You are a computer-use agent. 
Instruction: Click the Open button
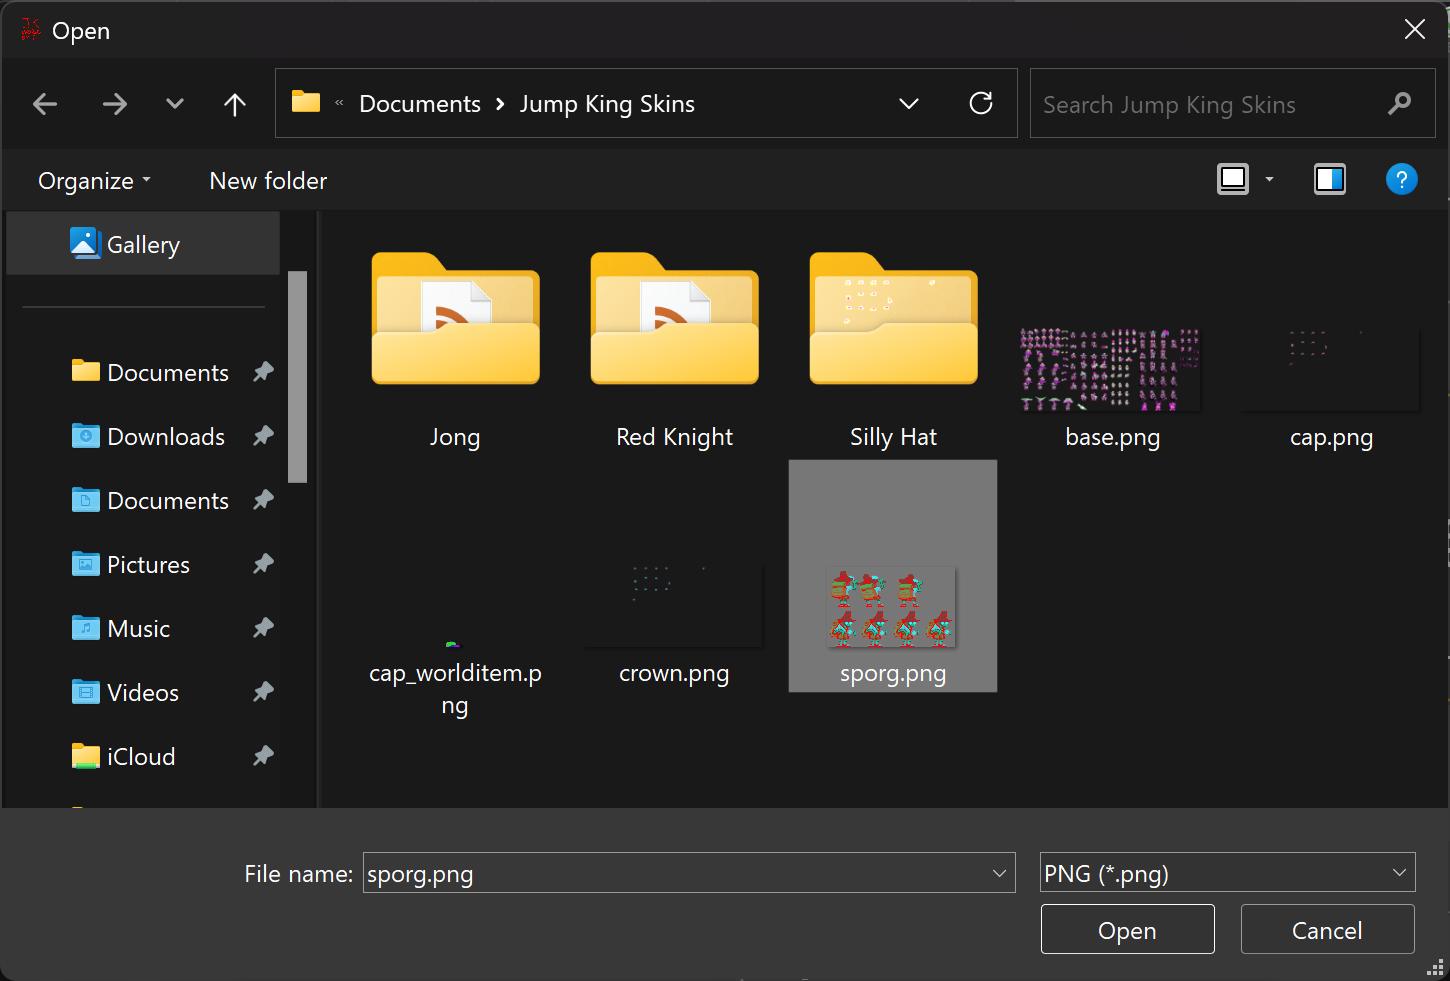1127,930
